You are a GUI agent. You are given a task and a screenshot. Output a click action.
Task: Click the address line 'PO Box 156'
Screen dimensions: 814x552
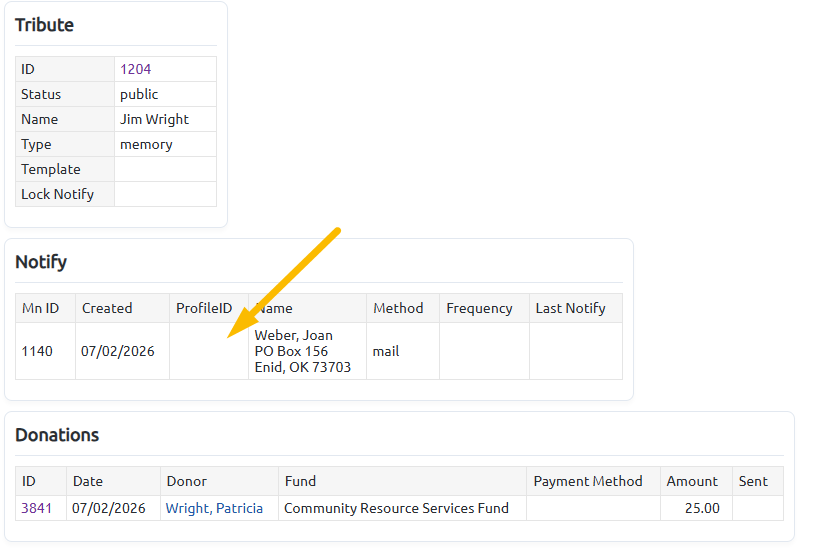[x=291, y=351]
